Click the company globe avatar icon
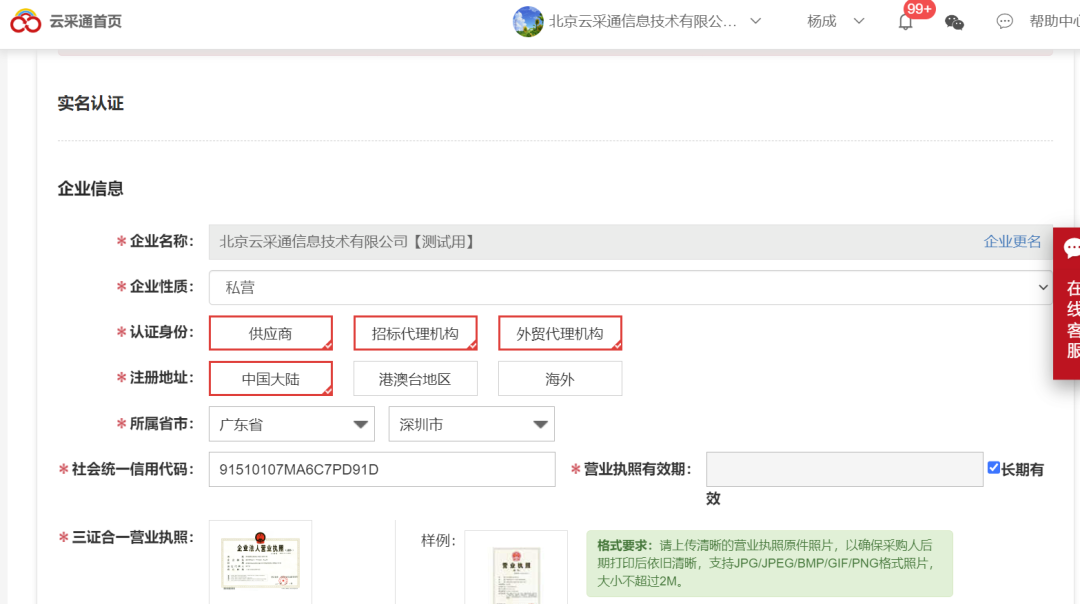1080x604 pixels. [528, 21]
